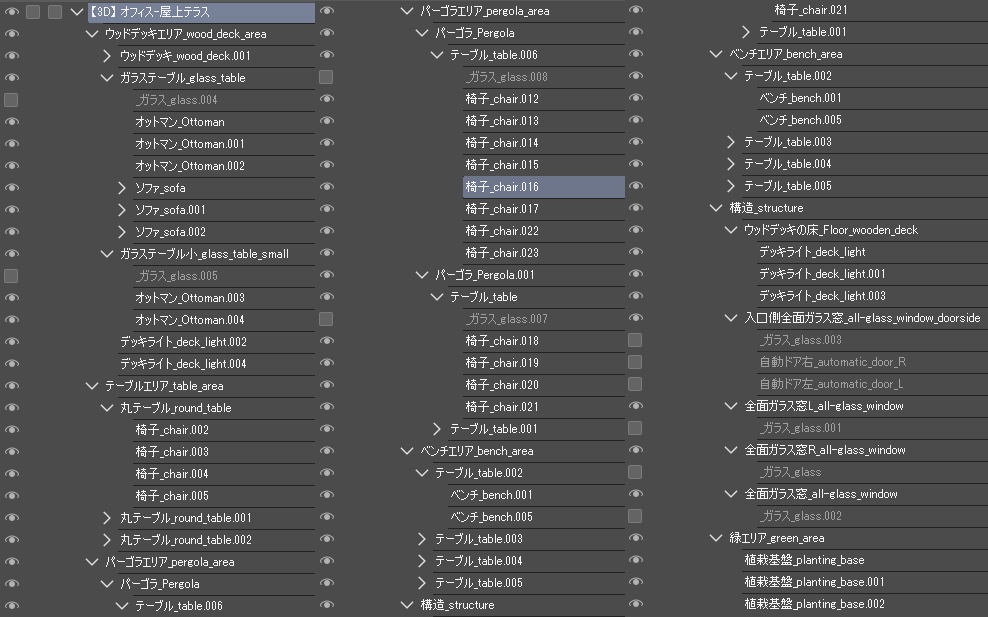Enable visibility box for ガラス_glass.008

(326, 77)
